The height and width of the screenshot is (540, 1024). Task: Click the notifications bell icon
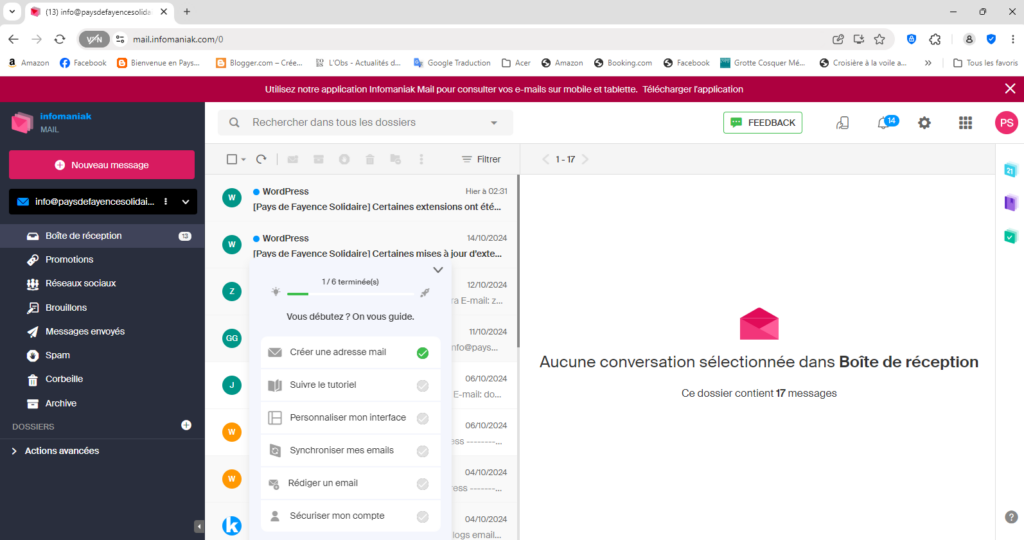pos(883,123)
